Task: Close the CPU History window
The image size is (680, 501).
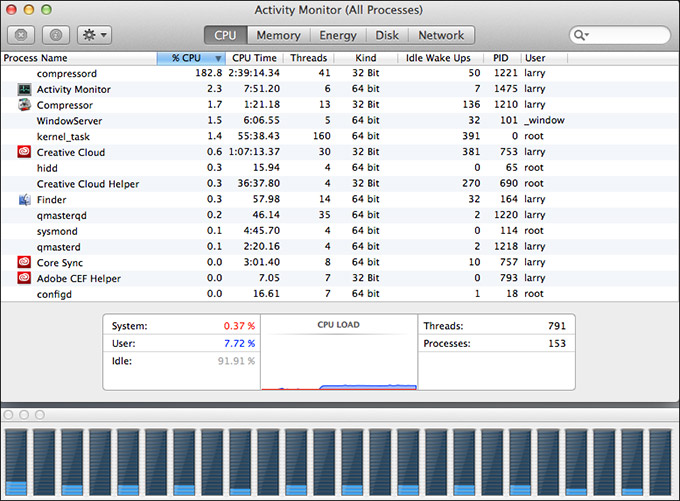Action: click(x=8, y=415)
